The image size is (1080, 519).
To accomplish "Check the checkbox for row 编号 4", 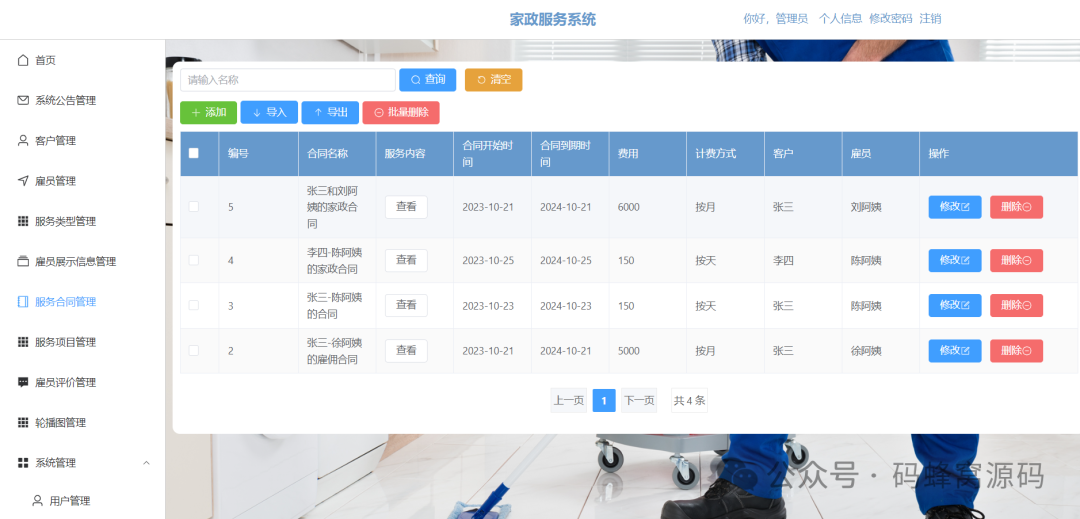I will (x=194, y=260).
